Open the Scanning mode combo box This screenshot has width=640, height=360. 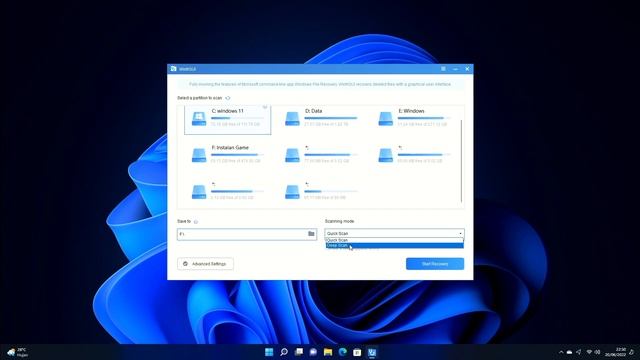[x=394, y=233]
